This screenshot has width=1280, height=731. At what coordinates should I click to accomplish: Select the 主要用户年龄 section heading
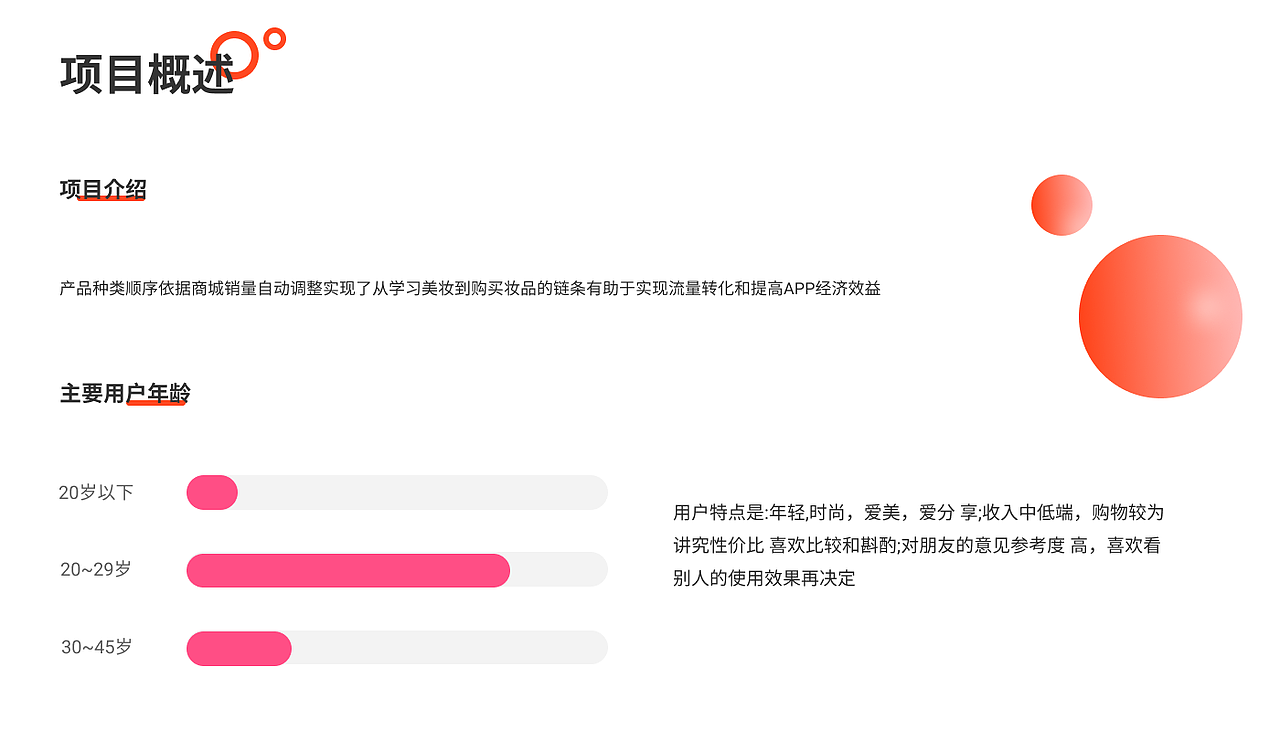pyautogui.click(x=125, y=394)
